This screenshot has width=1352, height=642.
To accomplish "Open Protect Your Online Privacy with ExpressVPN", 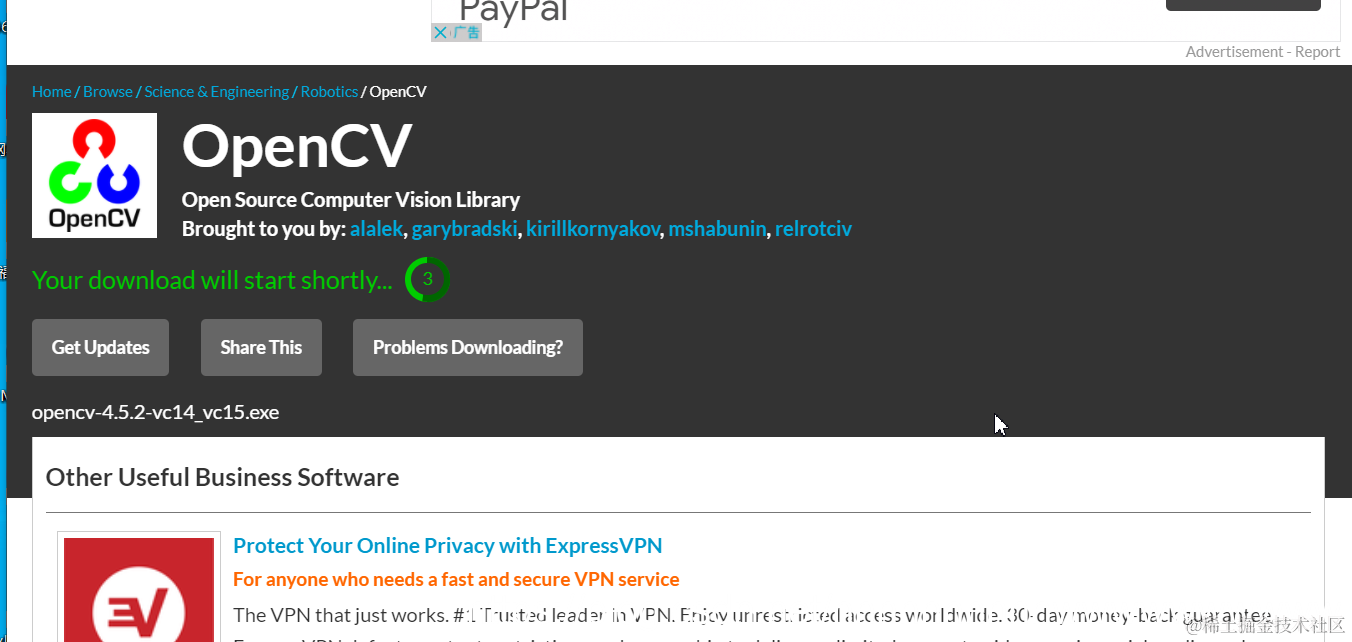I will (448, 546).
